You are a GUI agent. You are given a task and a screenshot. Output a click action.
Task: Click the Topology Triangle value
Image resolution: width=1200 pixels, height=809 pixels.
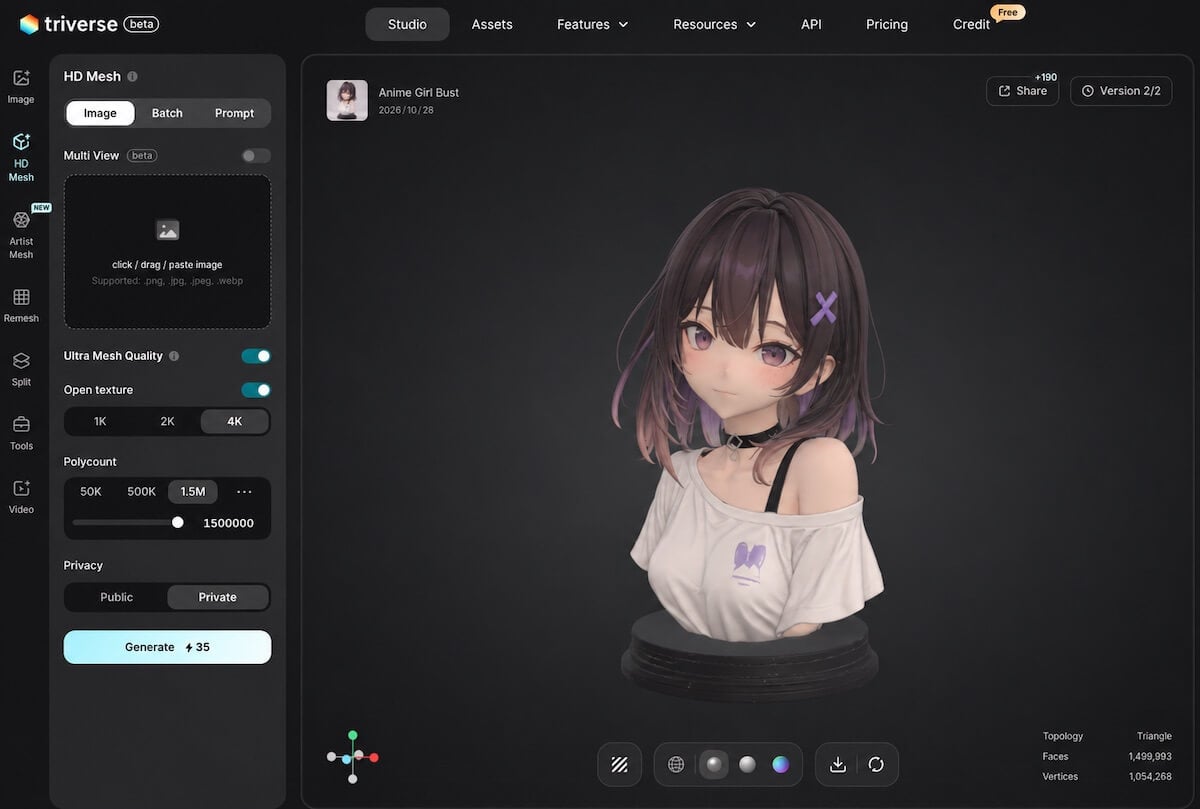[x=1154, y=736]
